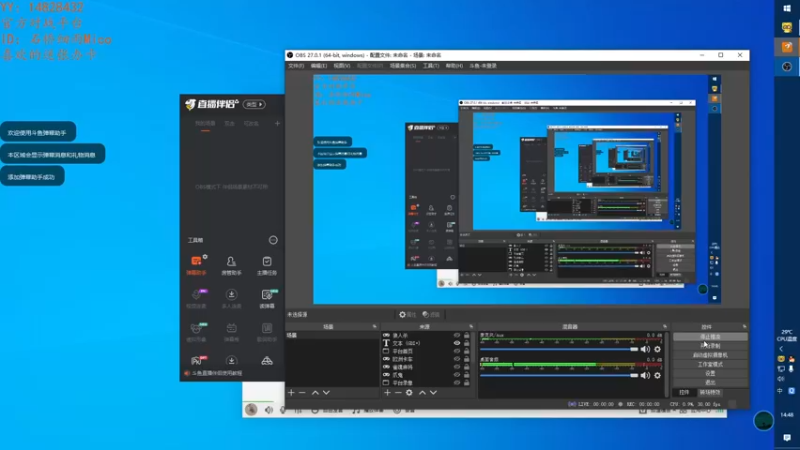Click the tool icon with the download arrow, left of 读弹幕

pos(231,299)
